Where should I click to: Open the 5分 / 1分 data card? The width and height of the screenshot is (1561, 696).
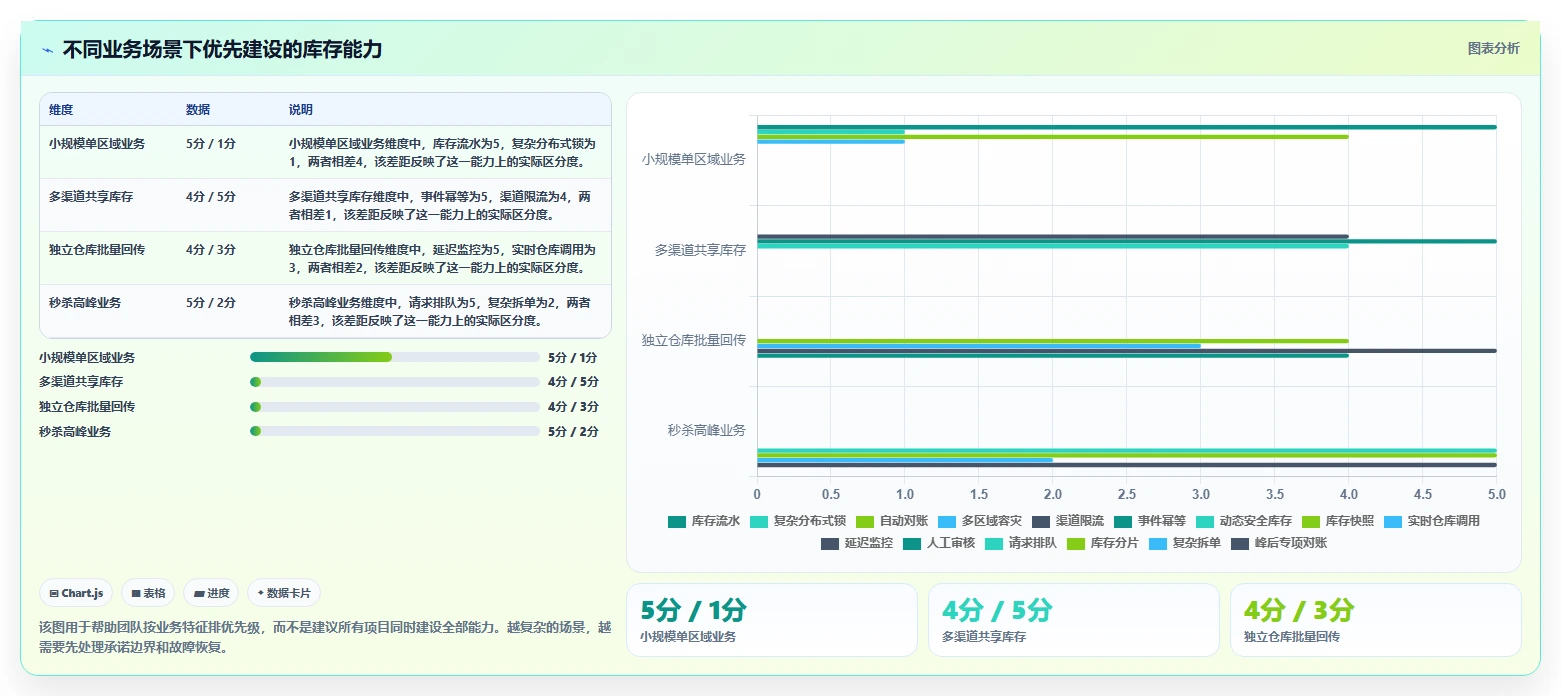pos(771,620)
